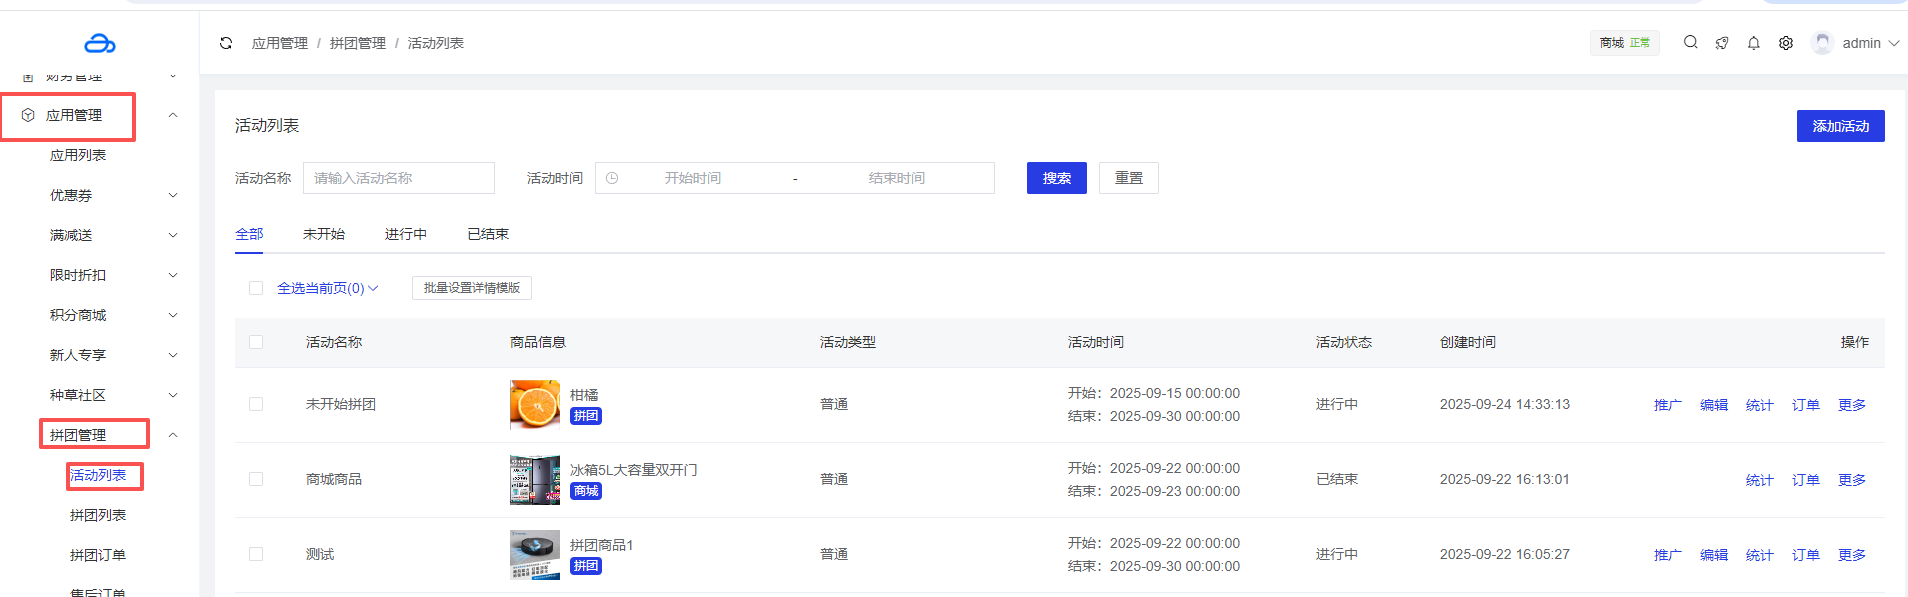Expand the 优惠券 sidebar submenu
The height and width of the screenshot is (597, 1908).
click(x=172, y=195)
